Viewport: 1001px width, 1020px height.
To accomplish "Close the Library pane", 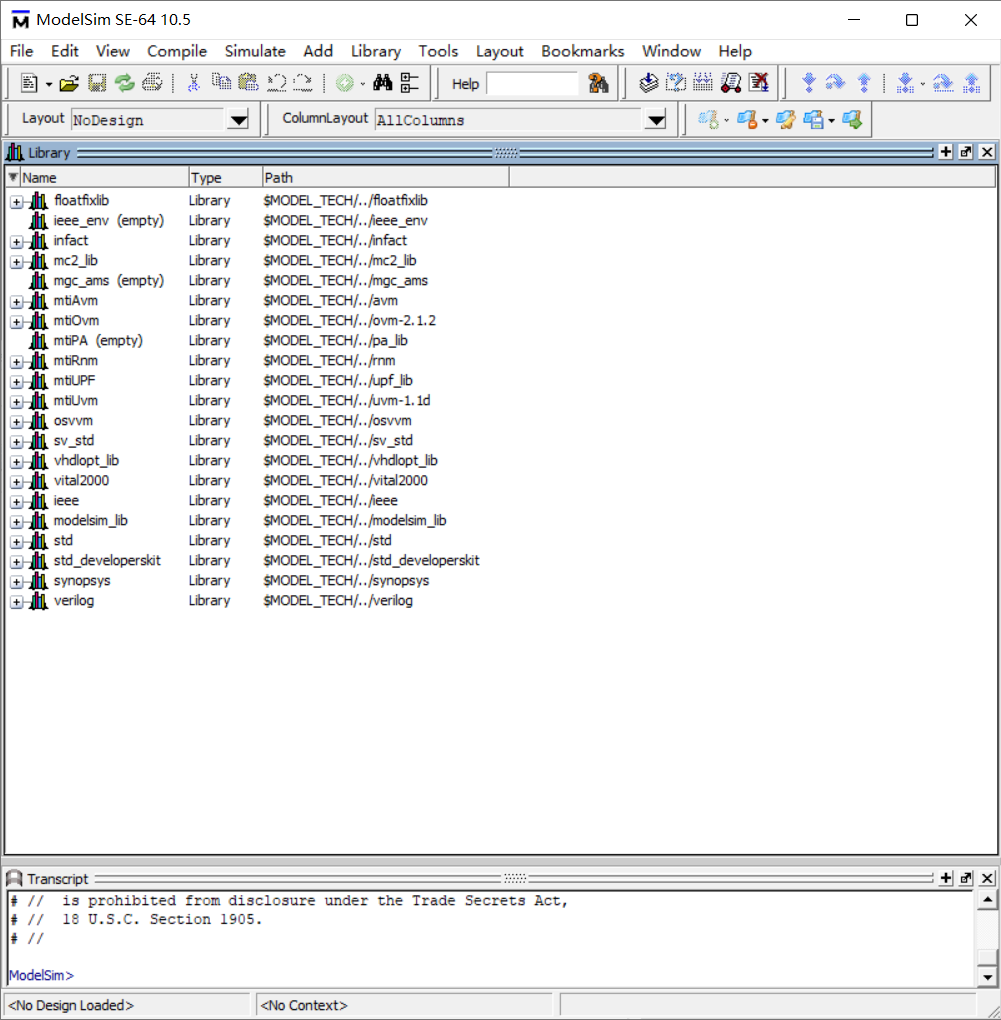I will [987, 152].
